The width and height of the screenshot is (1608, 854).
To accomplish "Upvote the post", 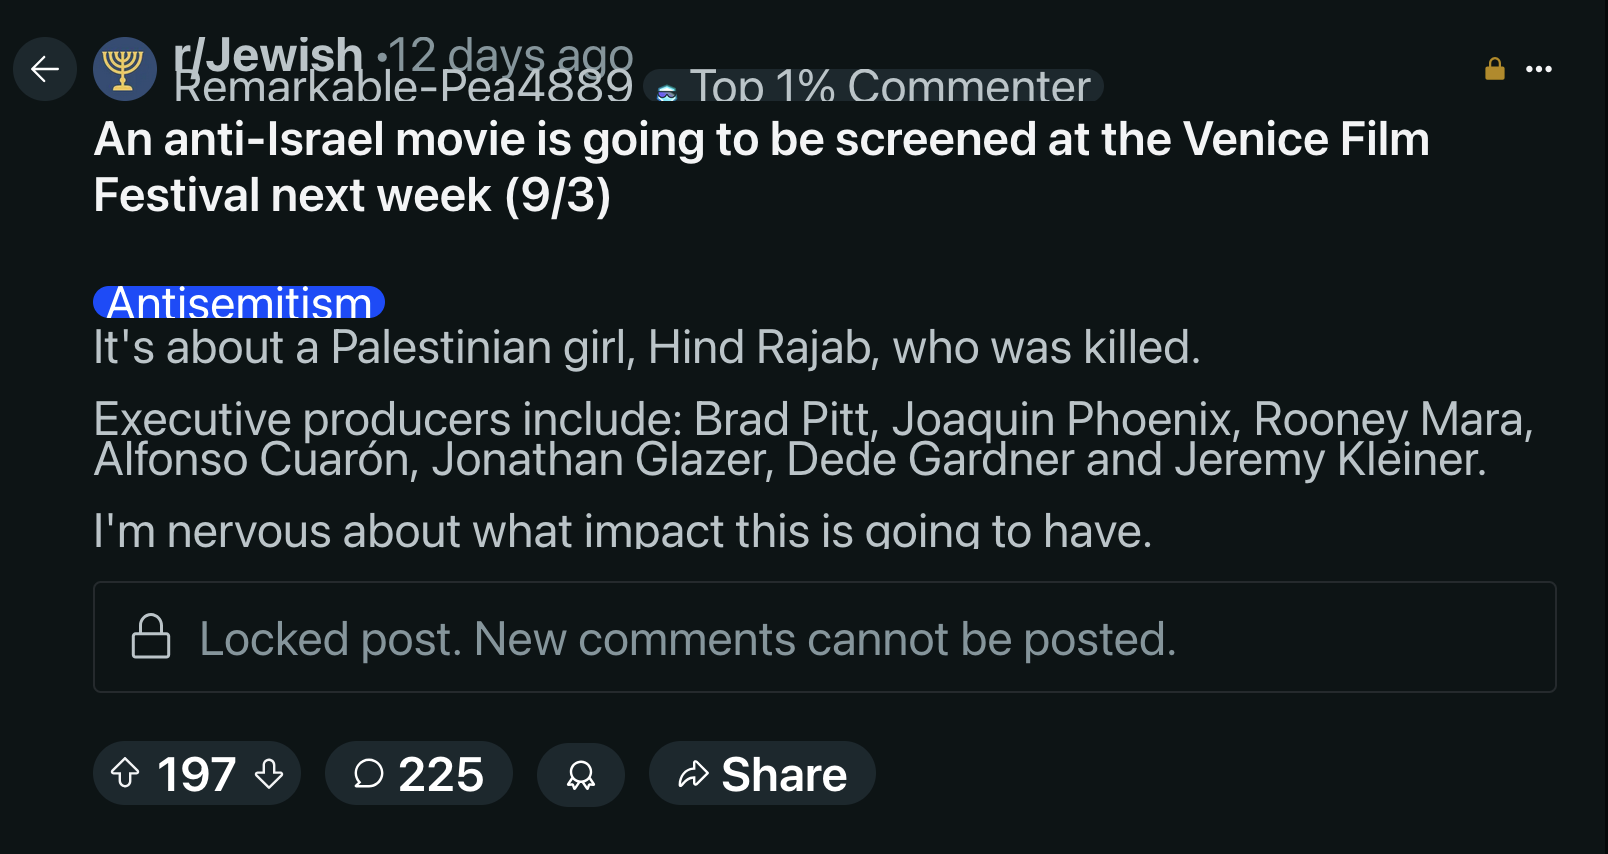I will pyautogui.click(x=125, y=773).
